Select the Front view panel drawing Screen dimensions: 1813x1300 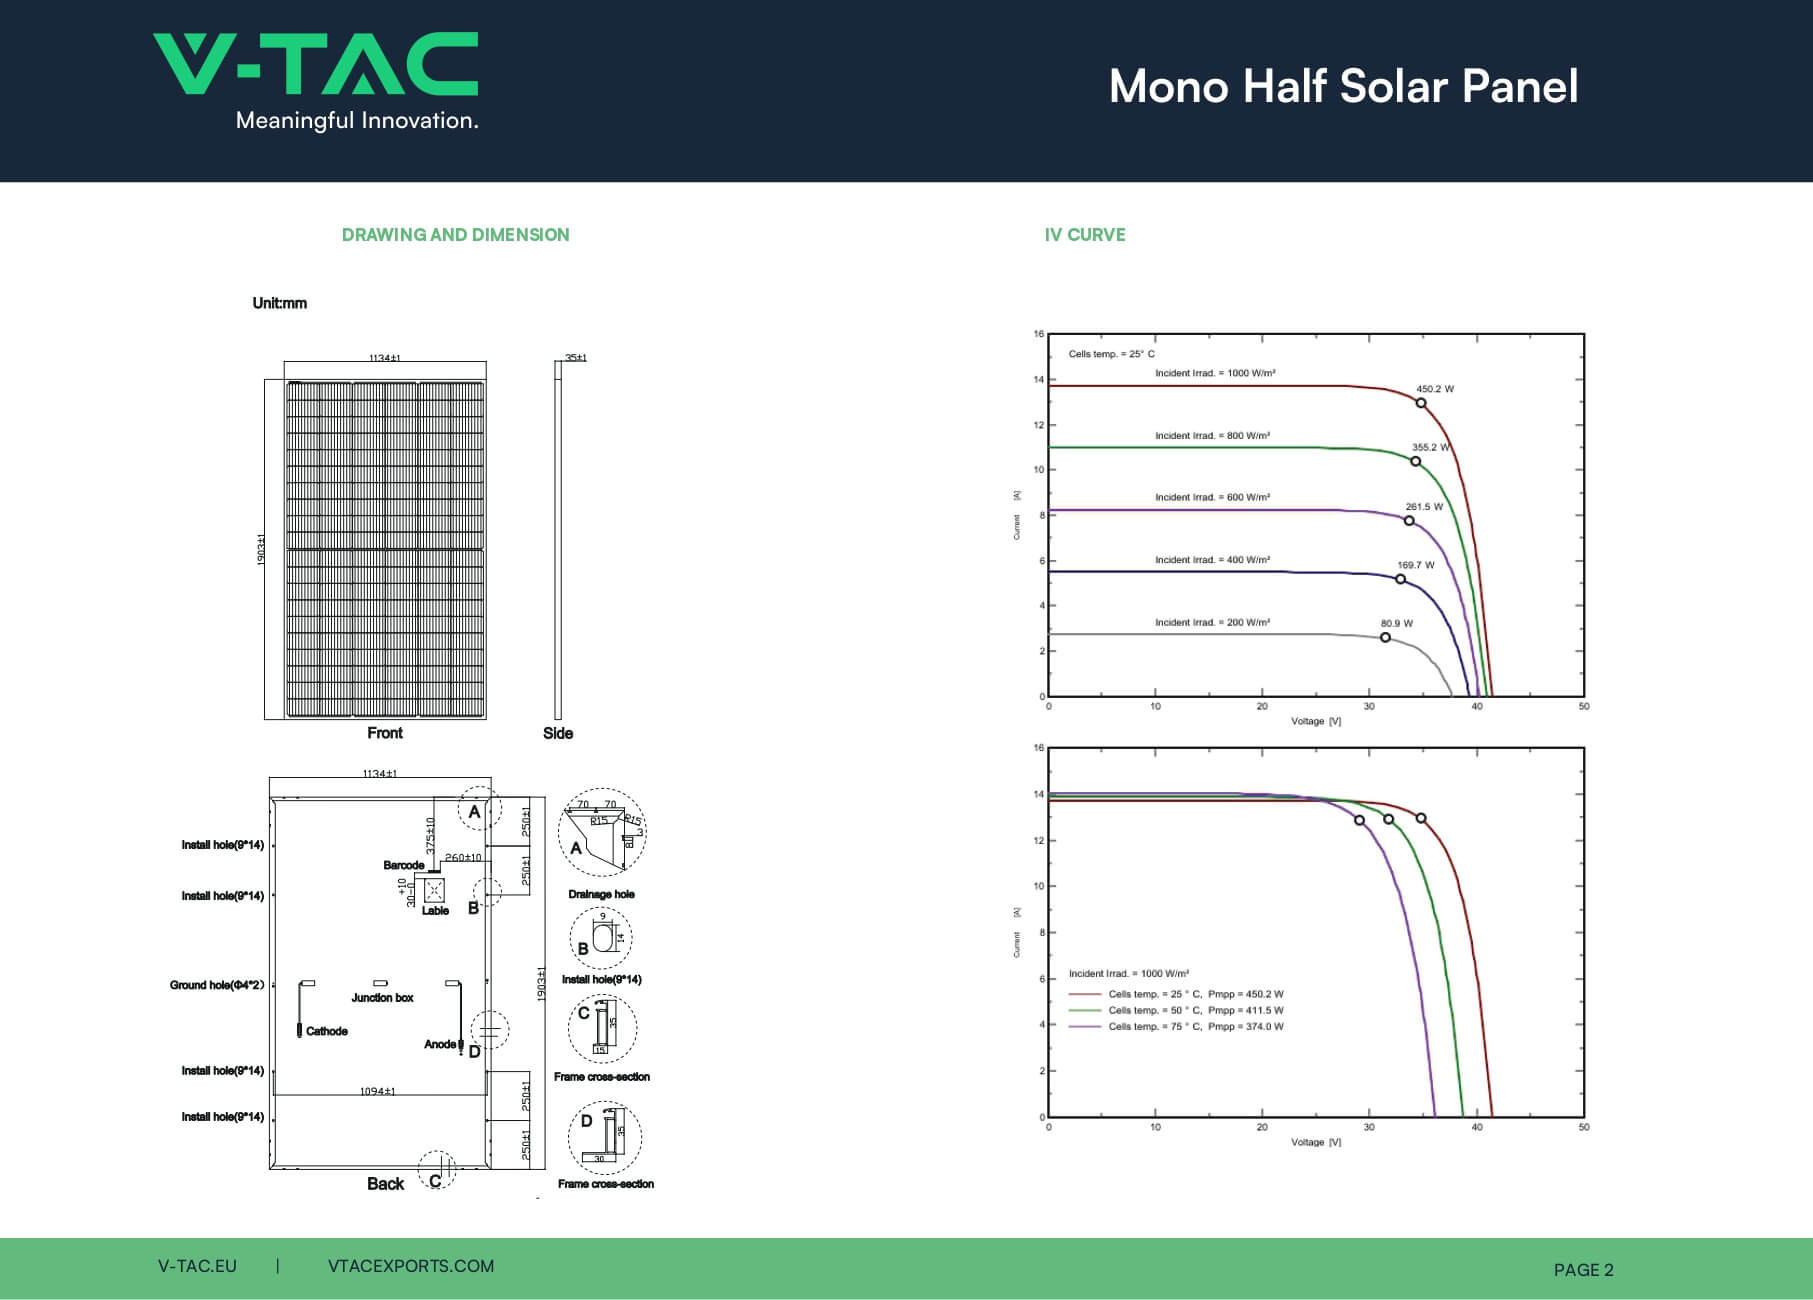point(385,549)
